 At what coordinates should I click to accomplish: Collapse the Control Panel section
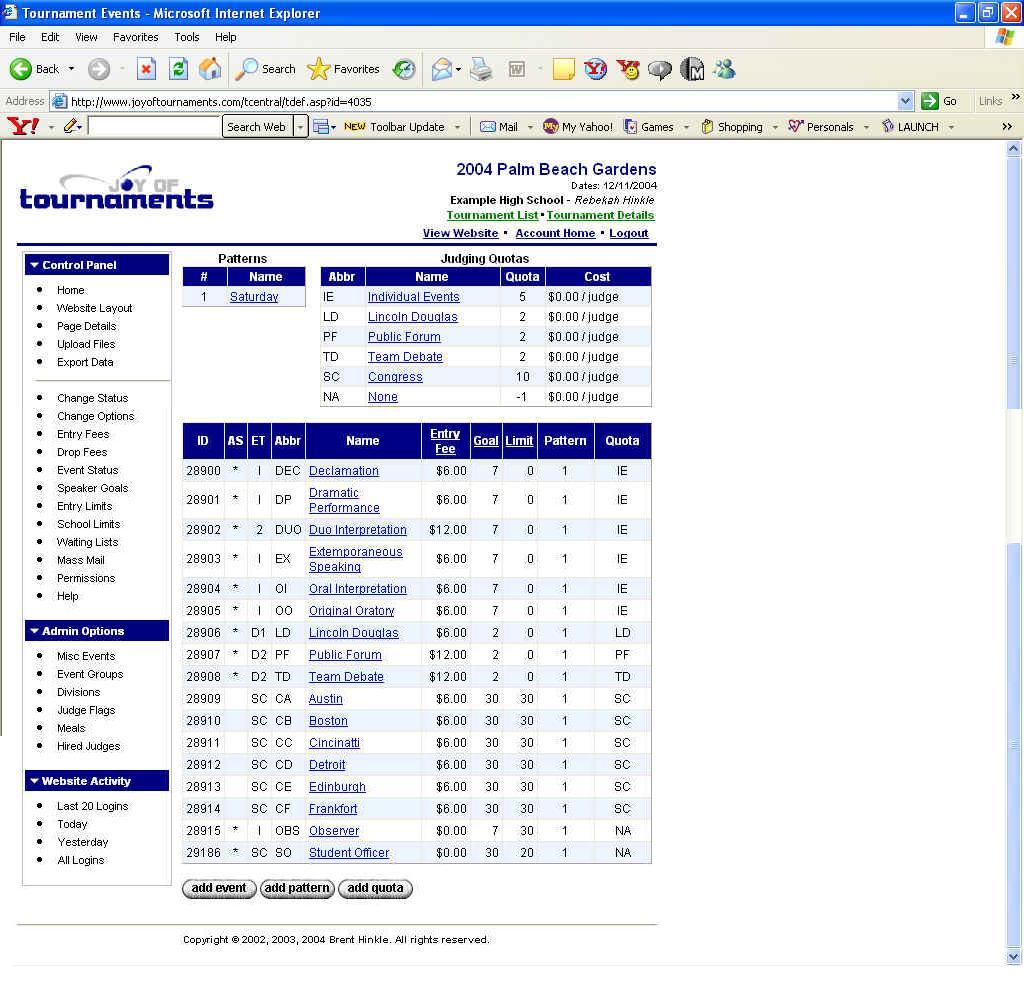[x=34, y=265]
